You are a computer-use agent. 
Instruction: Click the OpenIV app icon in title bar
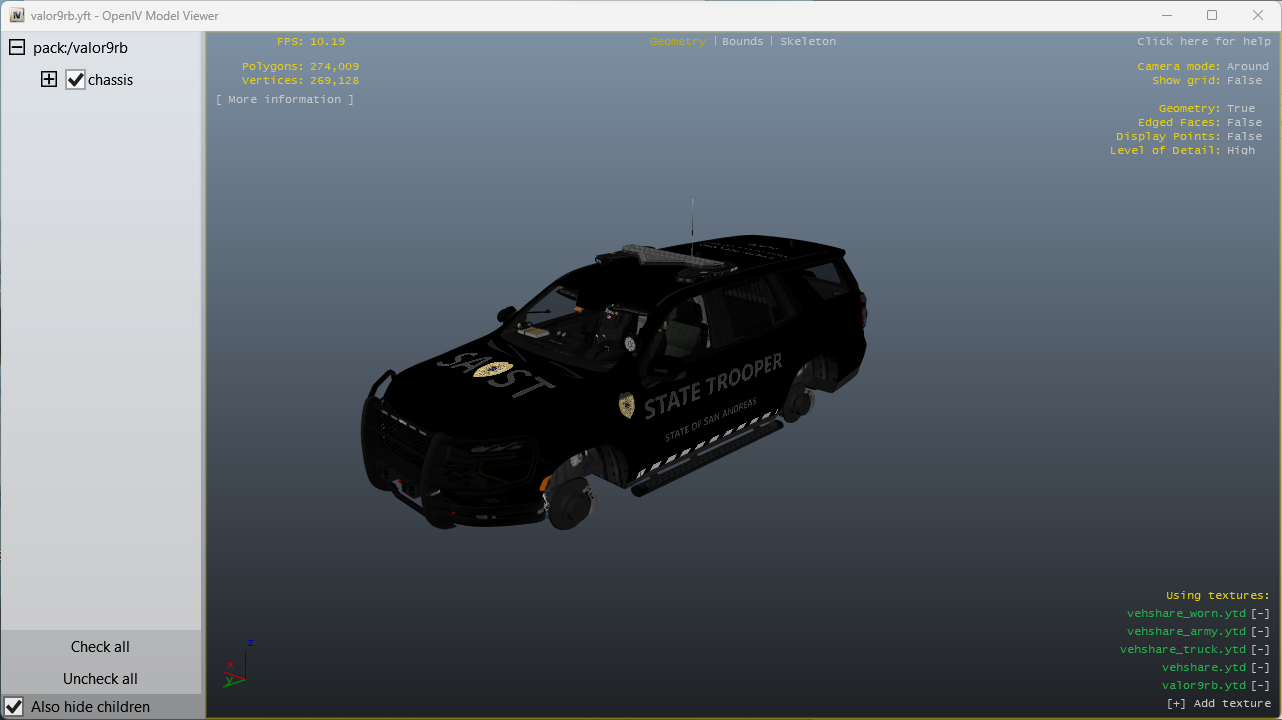16,16
